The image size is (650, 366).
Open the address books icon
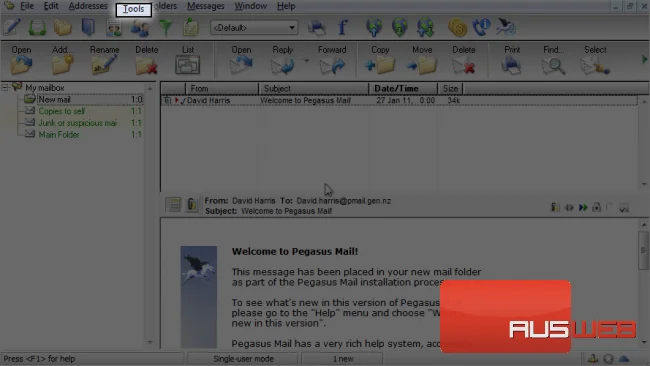[x=88, y=28]
